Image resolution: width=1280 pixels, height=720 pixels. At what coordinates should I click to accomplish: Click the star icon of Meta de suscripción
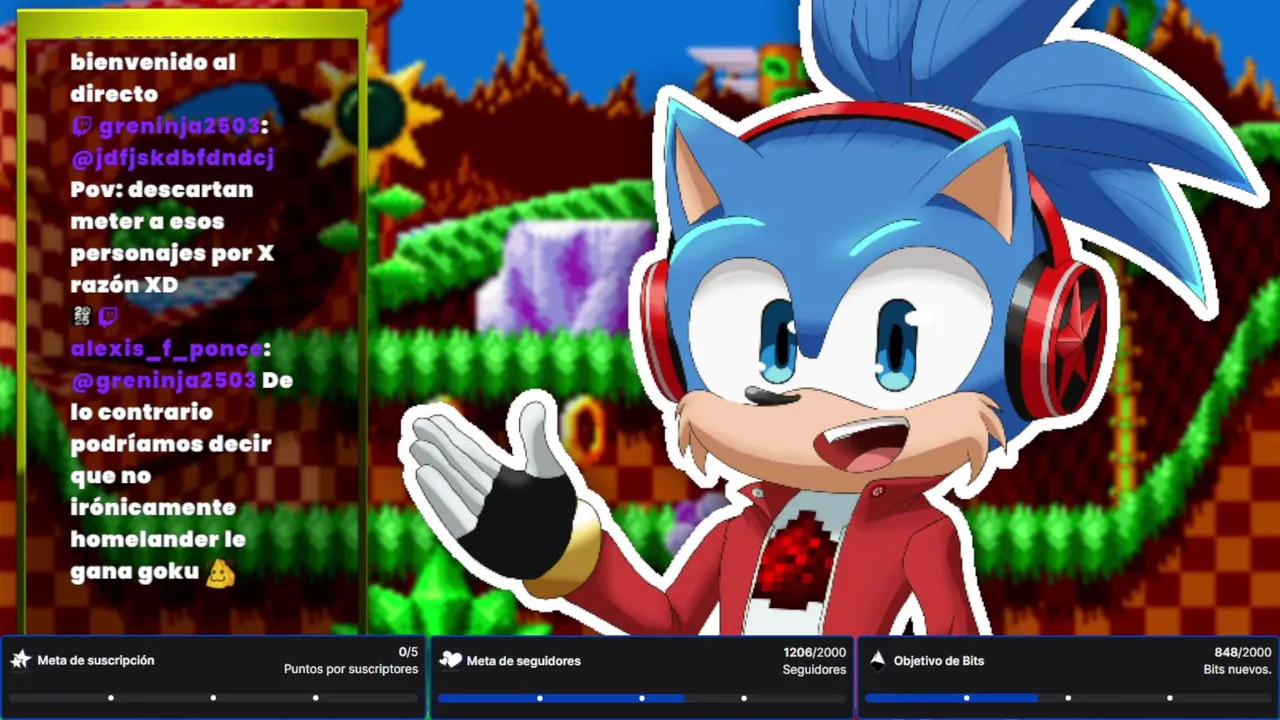pos(20,660)
